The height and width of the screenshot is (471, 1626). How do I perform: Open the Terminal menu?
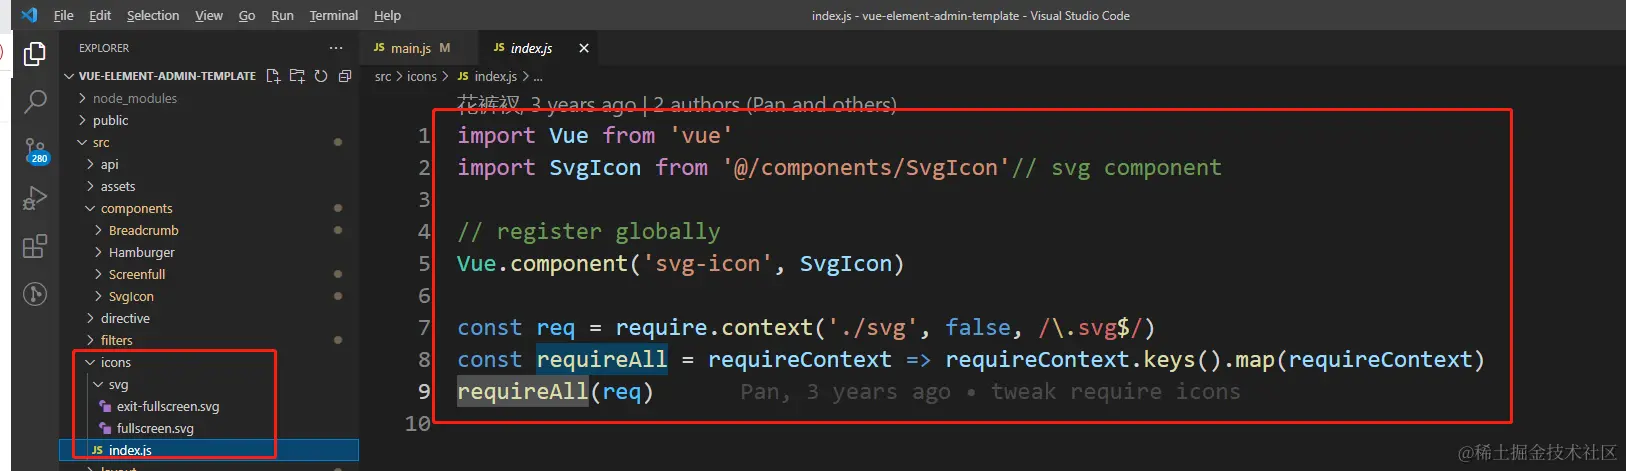click(334, 15)
